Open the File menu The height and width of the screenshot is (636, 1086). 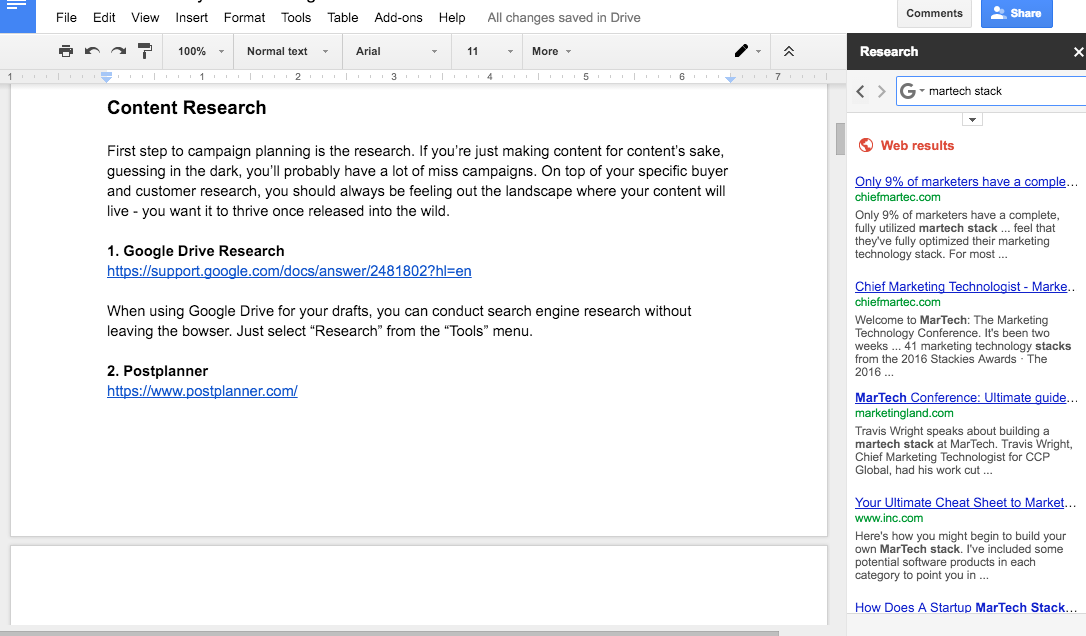tap(66, 17)
